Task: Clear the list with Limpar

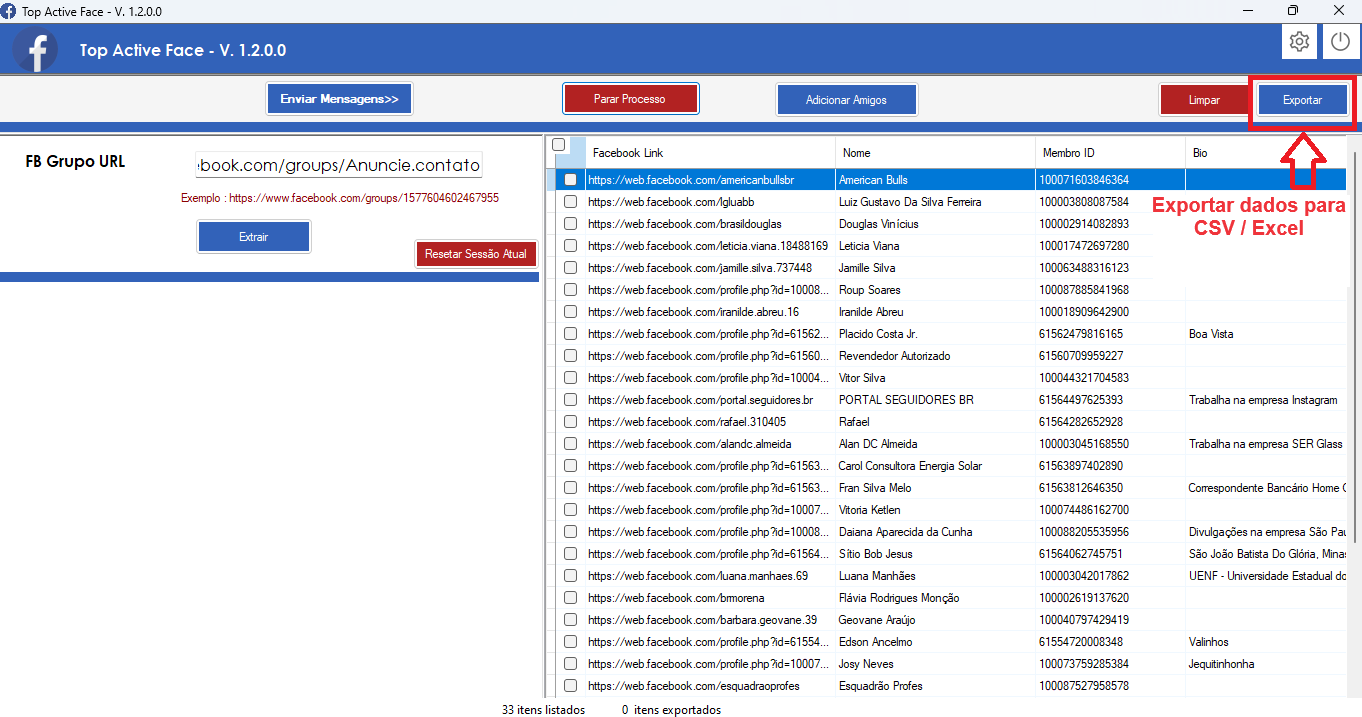Action: pyautogui.click(x=1204, y=99)
